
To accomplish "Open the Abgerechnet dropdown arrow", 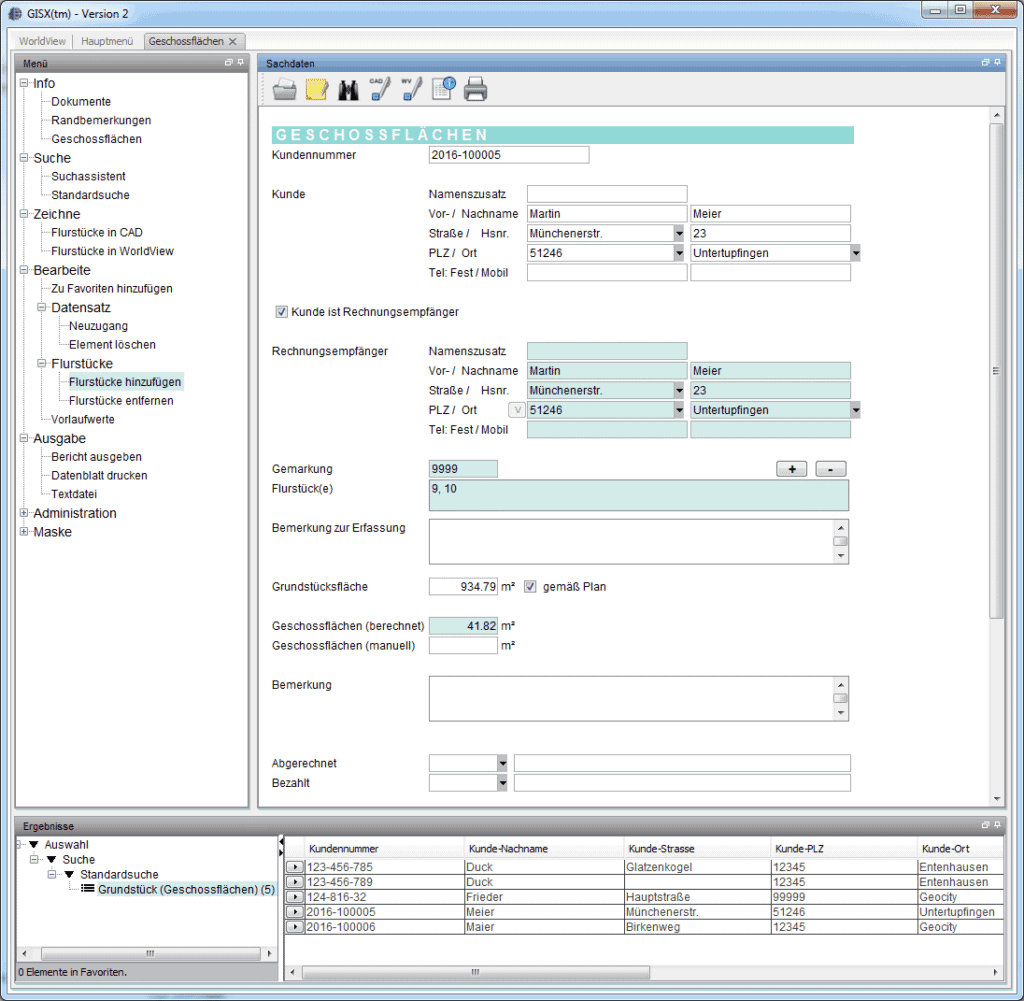I will [x=502, y=763].
